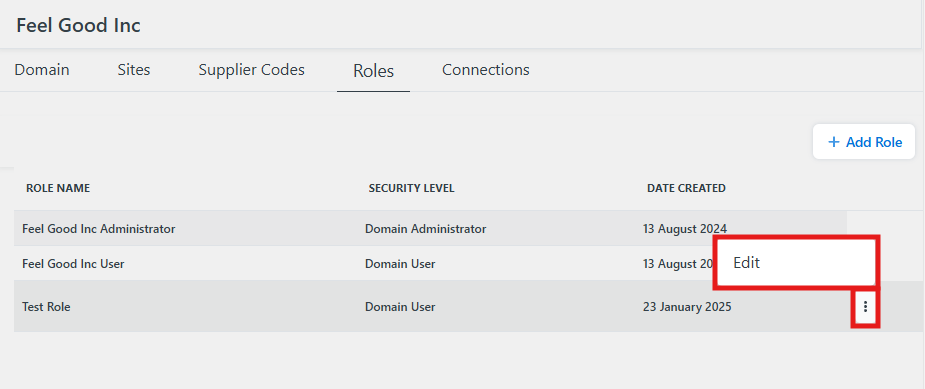
Task: Click the SECURITY LEVEL column header
Action: [411, 188]
